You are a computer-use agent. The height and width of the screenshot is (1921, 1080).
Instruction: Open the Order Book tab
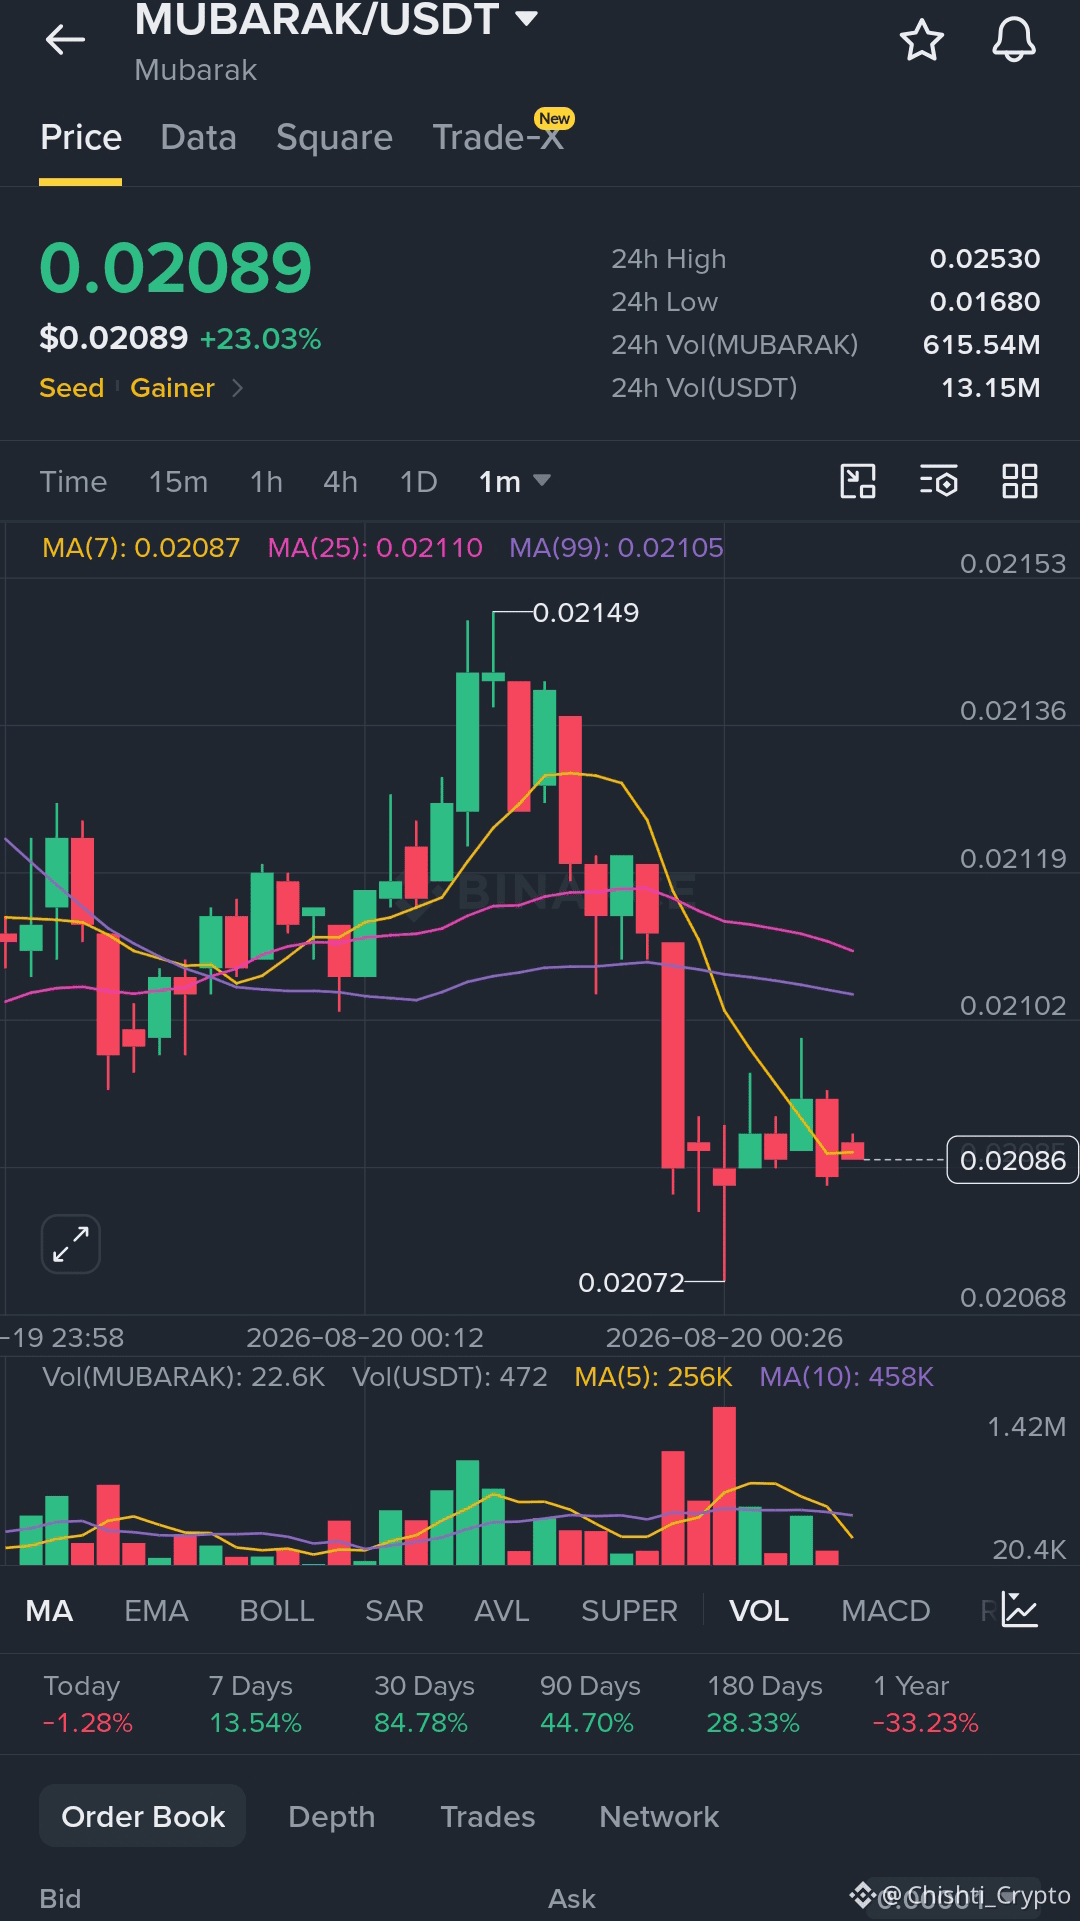coord(143,1816)
